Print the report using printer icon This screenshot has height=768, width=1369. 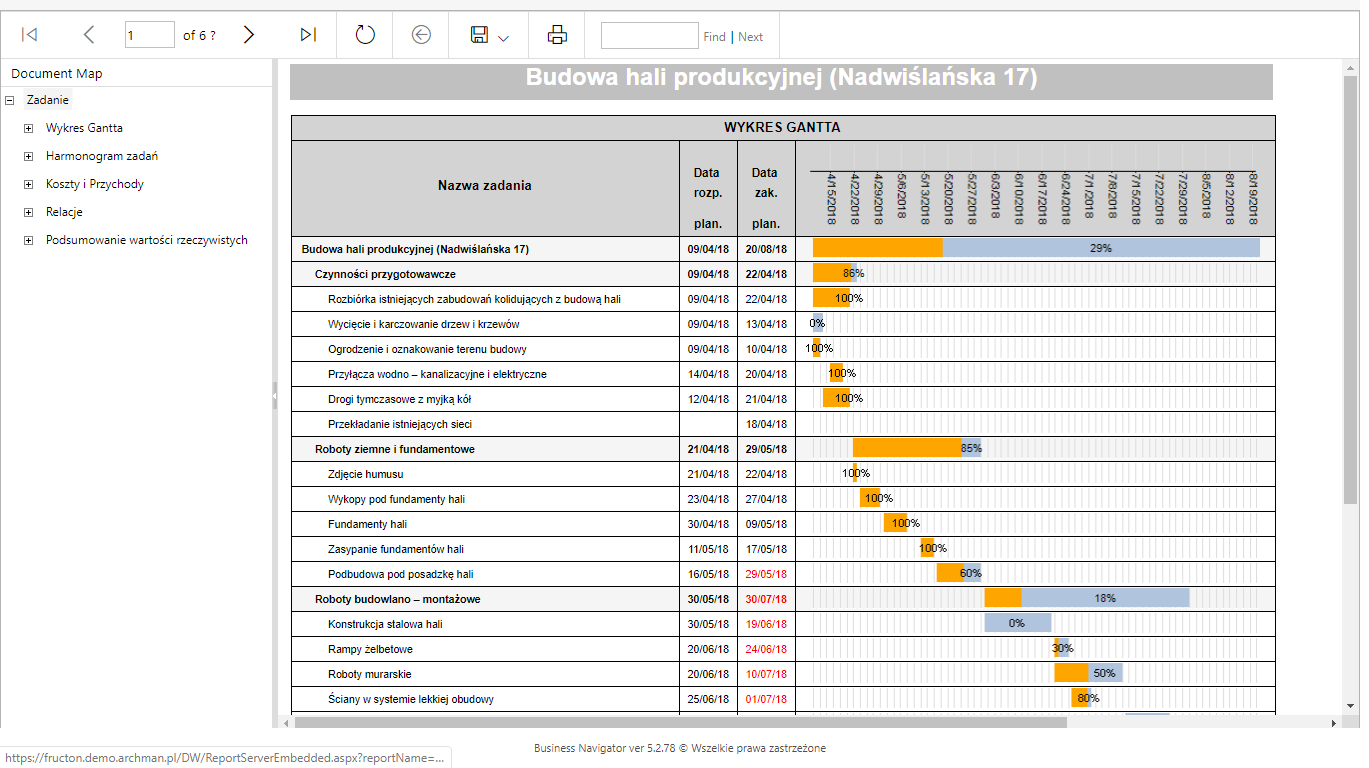pyautogui.click(x=557, y=35)
